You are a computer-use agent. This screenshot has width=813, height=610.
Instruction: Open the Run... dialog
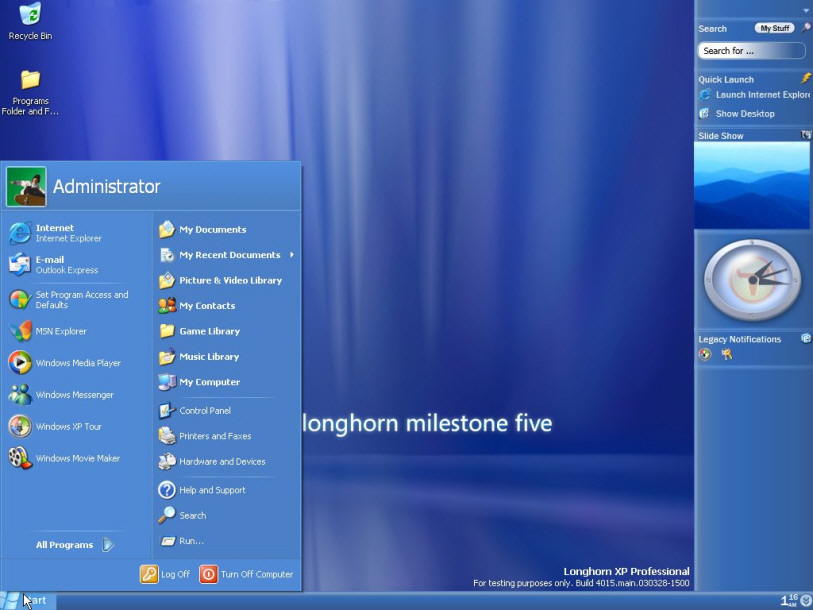(x=181, y=540)
